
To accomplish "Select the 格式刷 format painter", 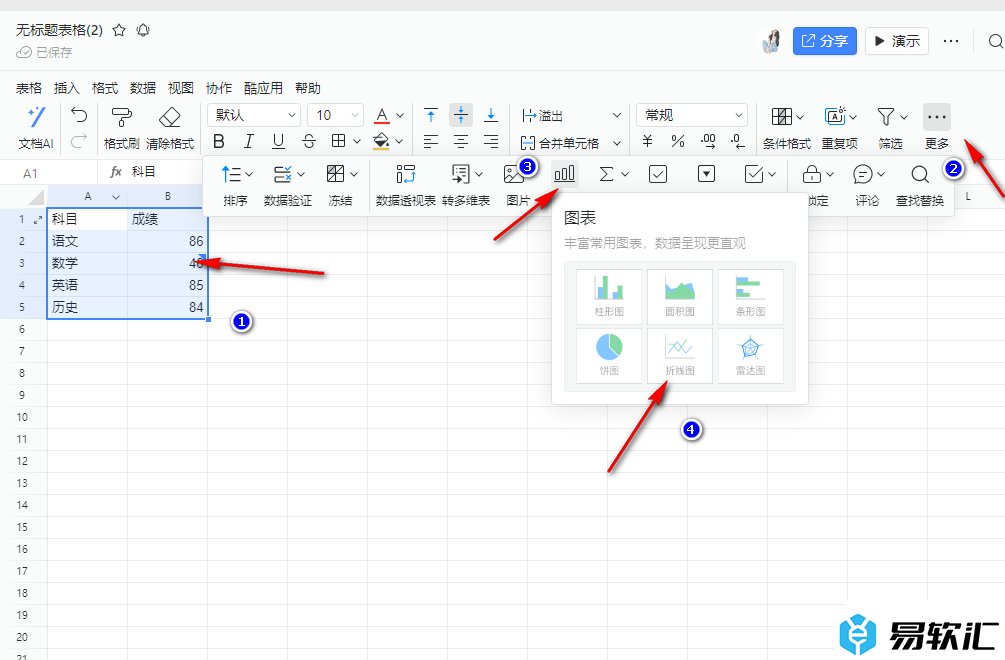I will 121,128.
